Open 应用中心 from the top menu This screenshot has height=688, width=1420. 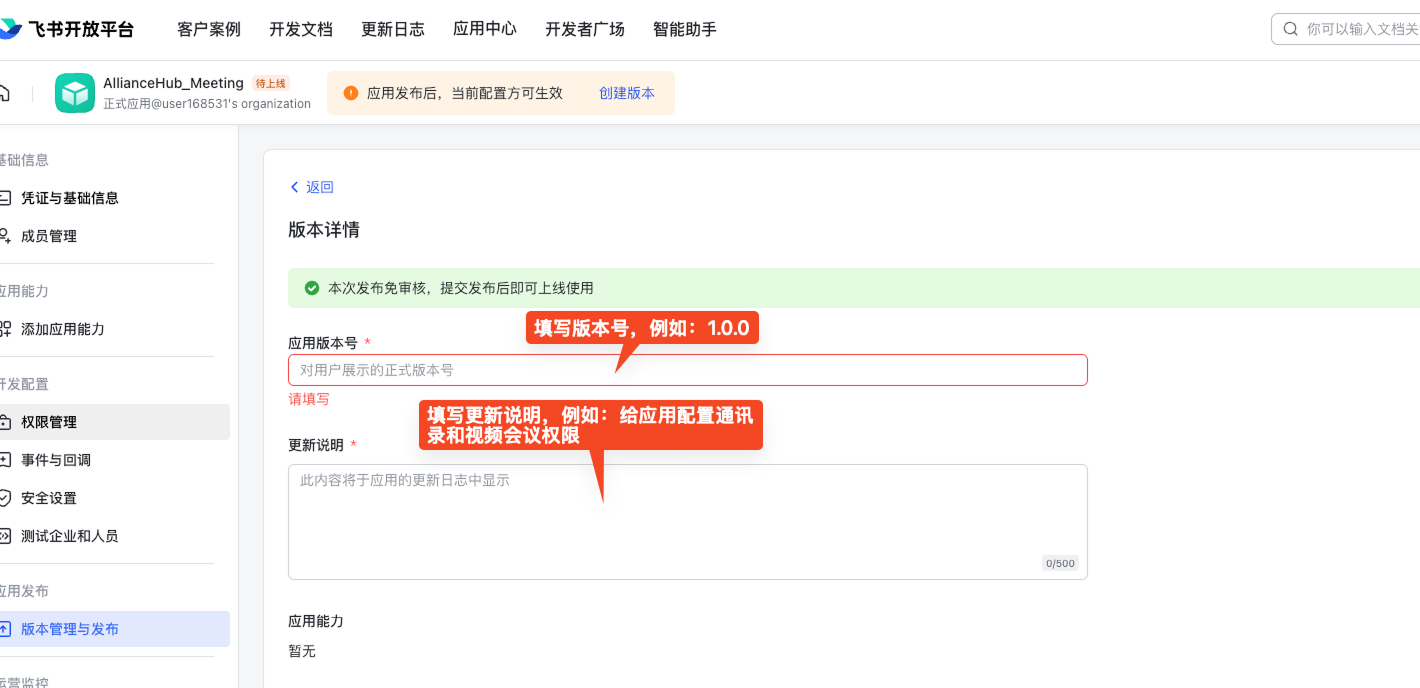485,29
